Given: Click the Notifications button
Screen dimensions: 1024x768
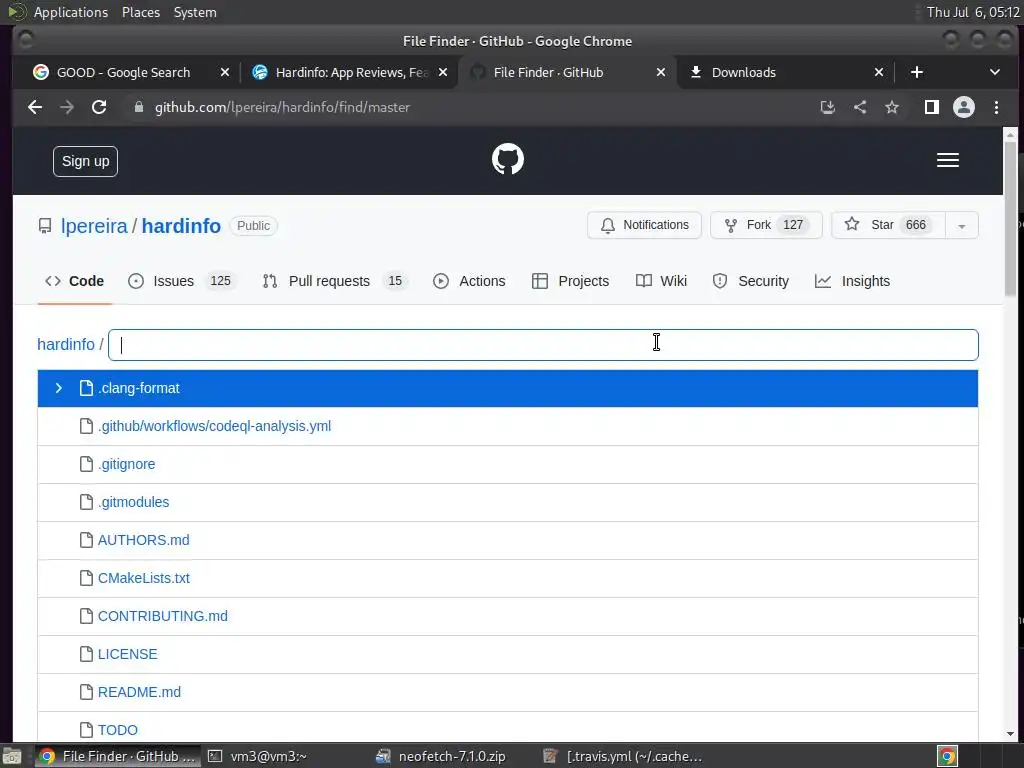Looking at the screenshot, I should click(644, 225).
